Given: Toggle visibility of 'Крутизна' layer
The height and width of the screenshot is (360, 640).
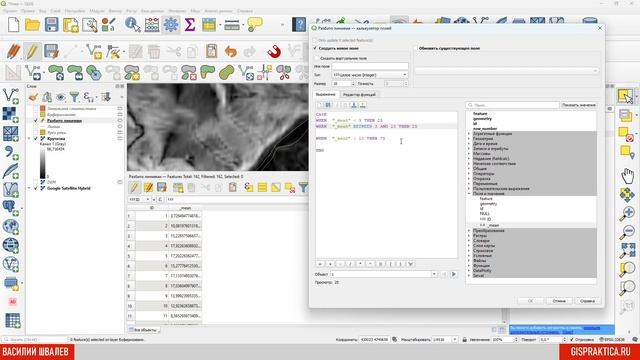Looking at the screenshot, I should (x=36, y=139).
